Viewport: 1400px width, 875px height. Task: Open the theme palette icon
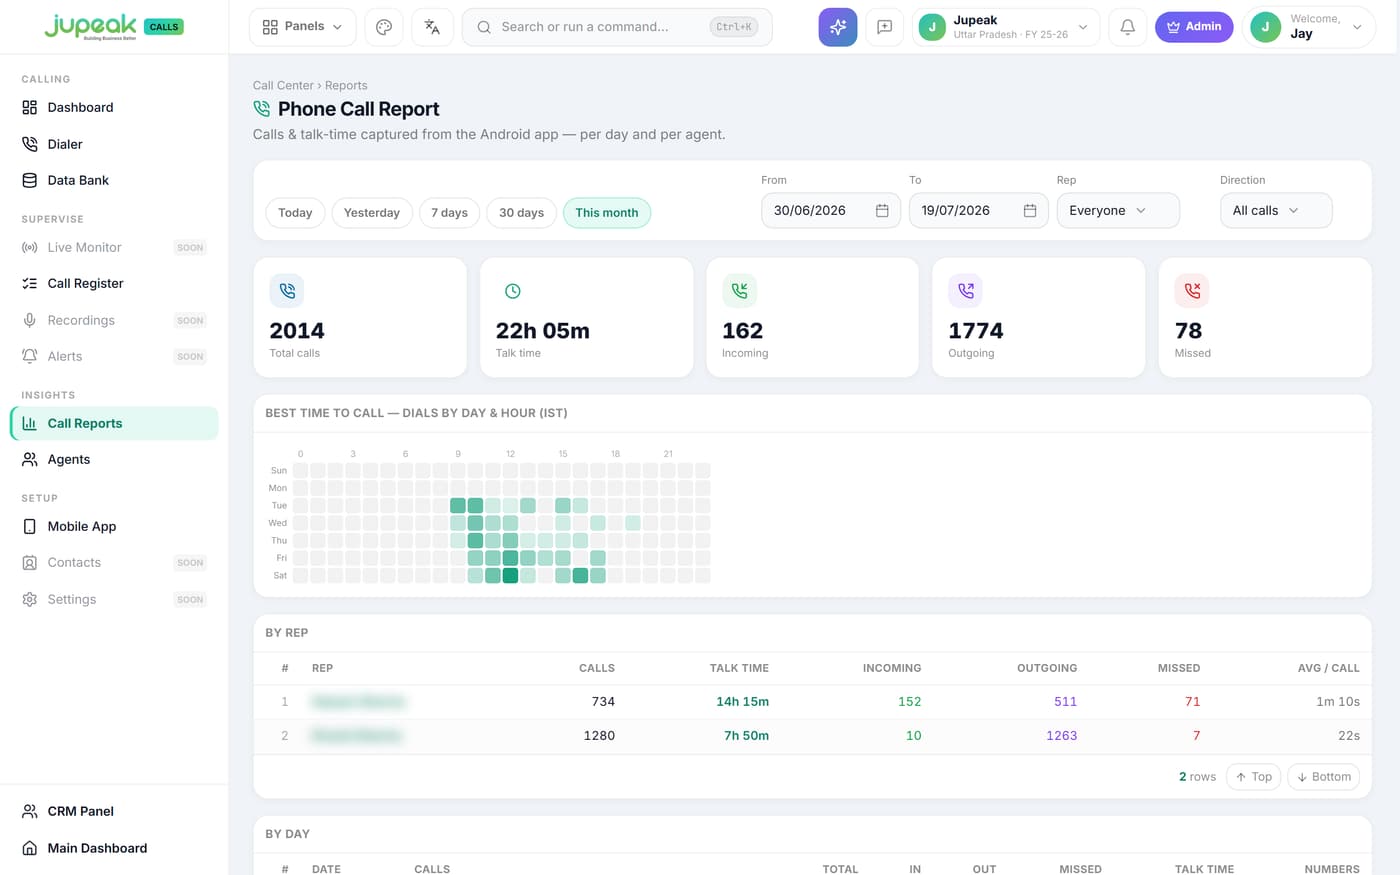pyautogui.click(x=384, y=27)
